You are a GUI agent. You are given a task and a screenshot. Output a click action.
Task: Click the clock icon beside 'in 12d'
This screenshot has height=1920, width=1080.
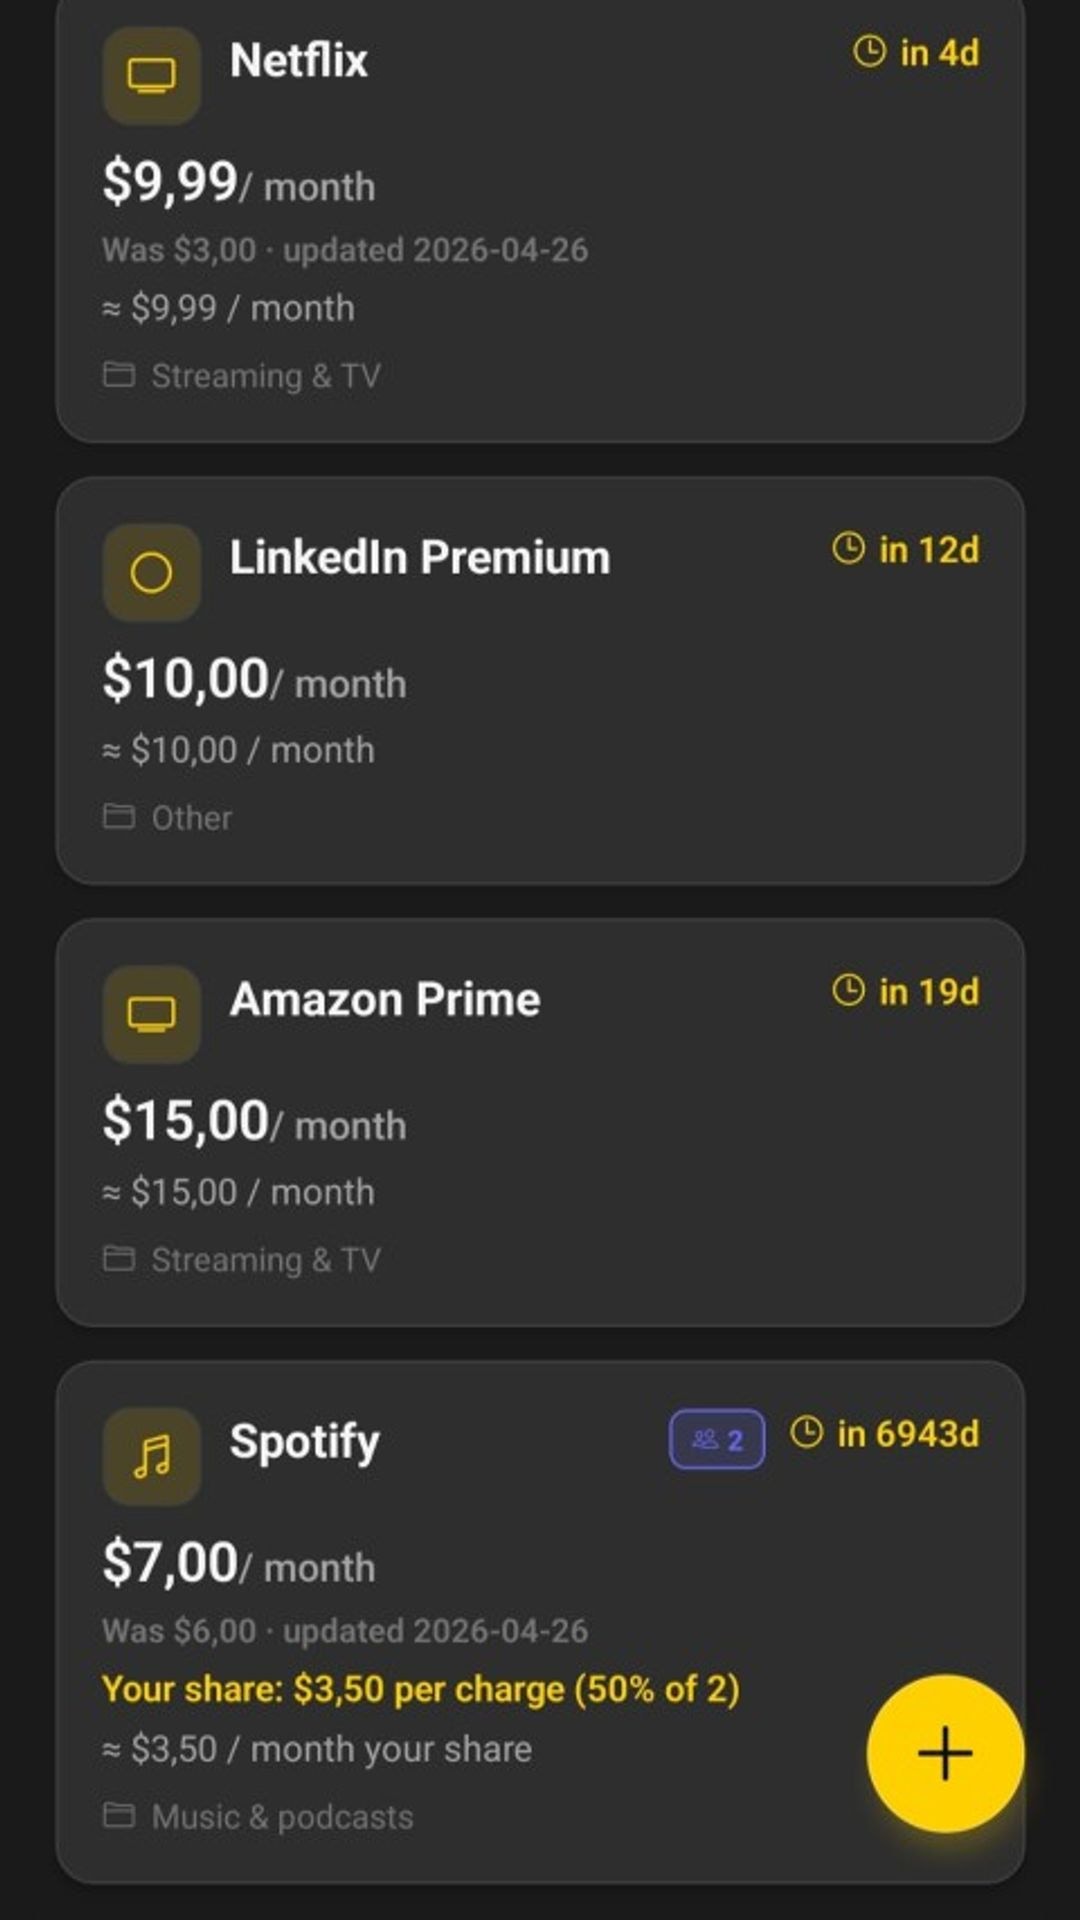click(x=847, y=548)
